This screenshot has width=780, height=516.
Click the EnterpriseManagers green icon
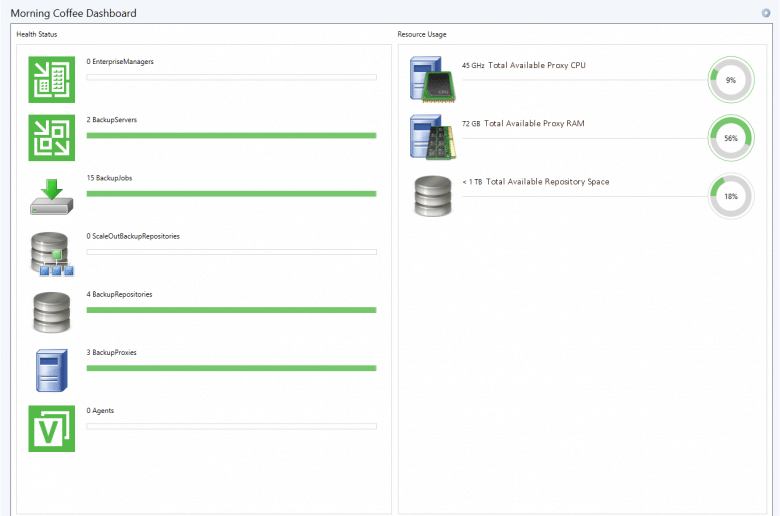click(52, 80)
